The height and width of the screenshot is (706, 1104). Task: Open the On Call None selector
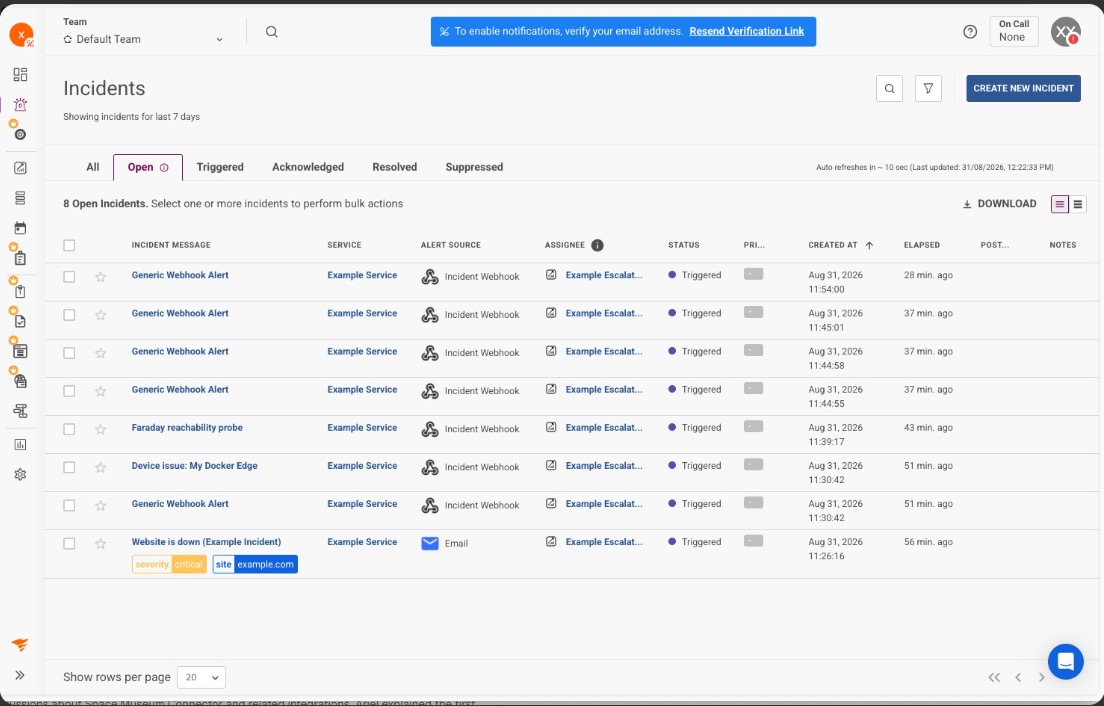1014,32
